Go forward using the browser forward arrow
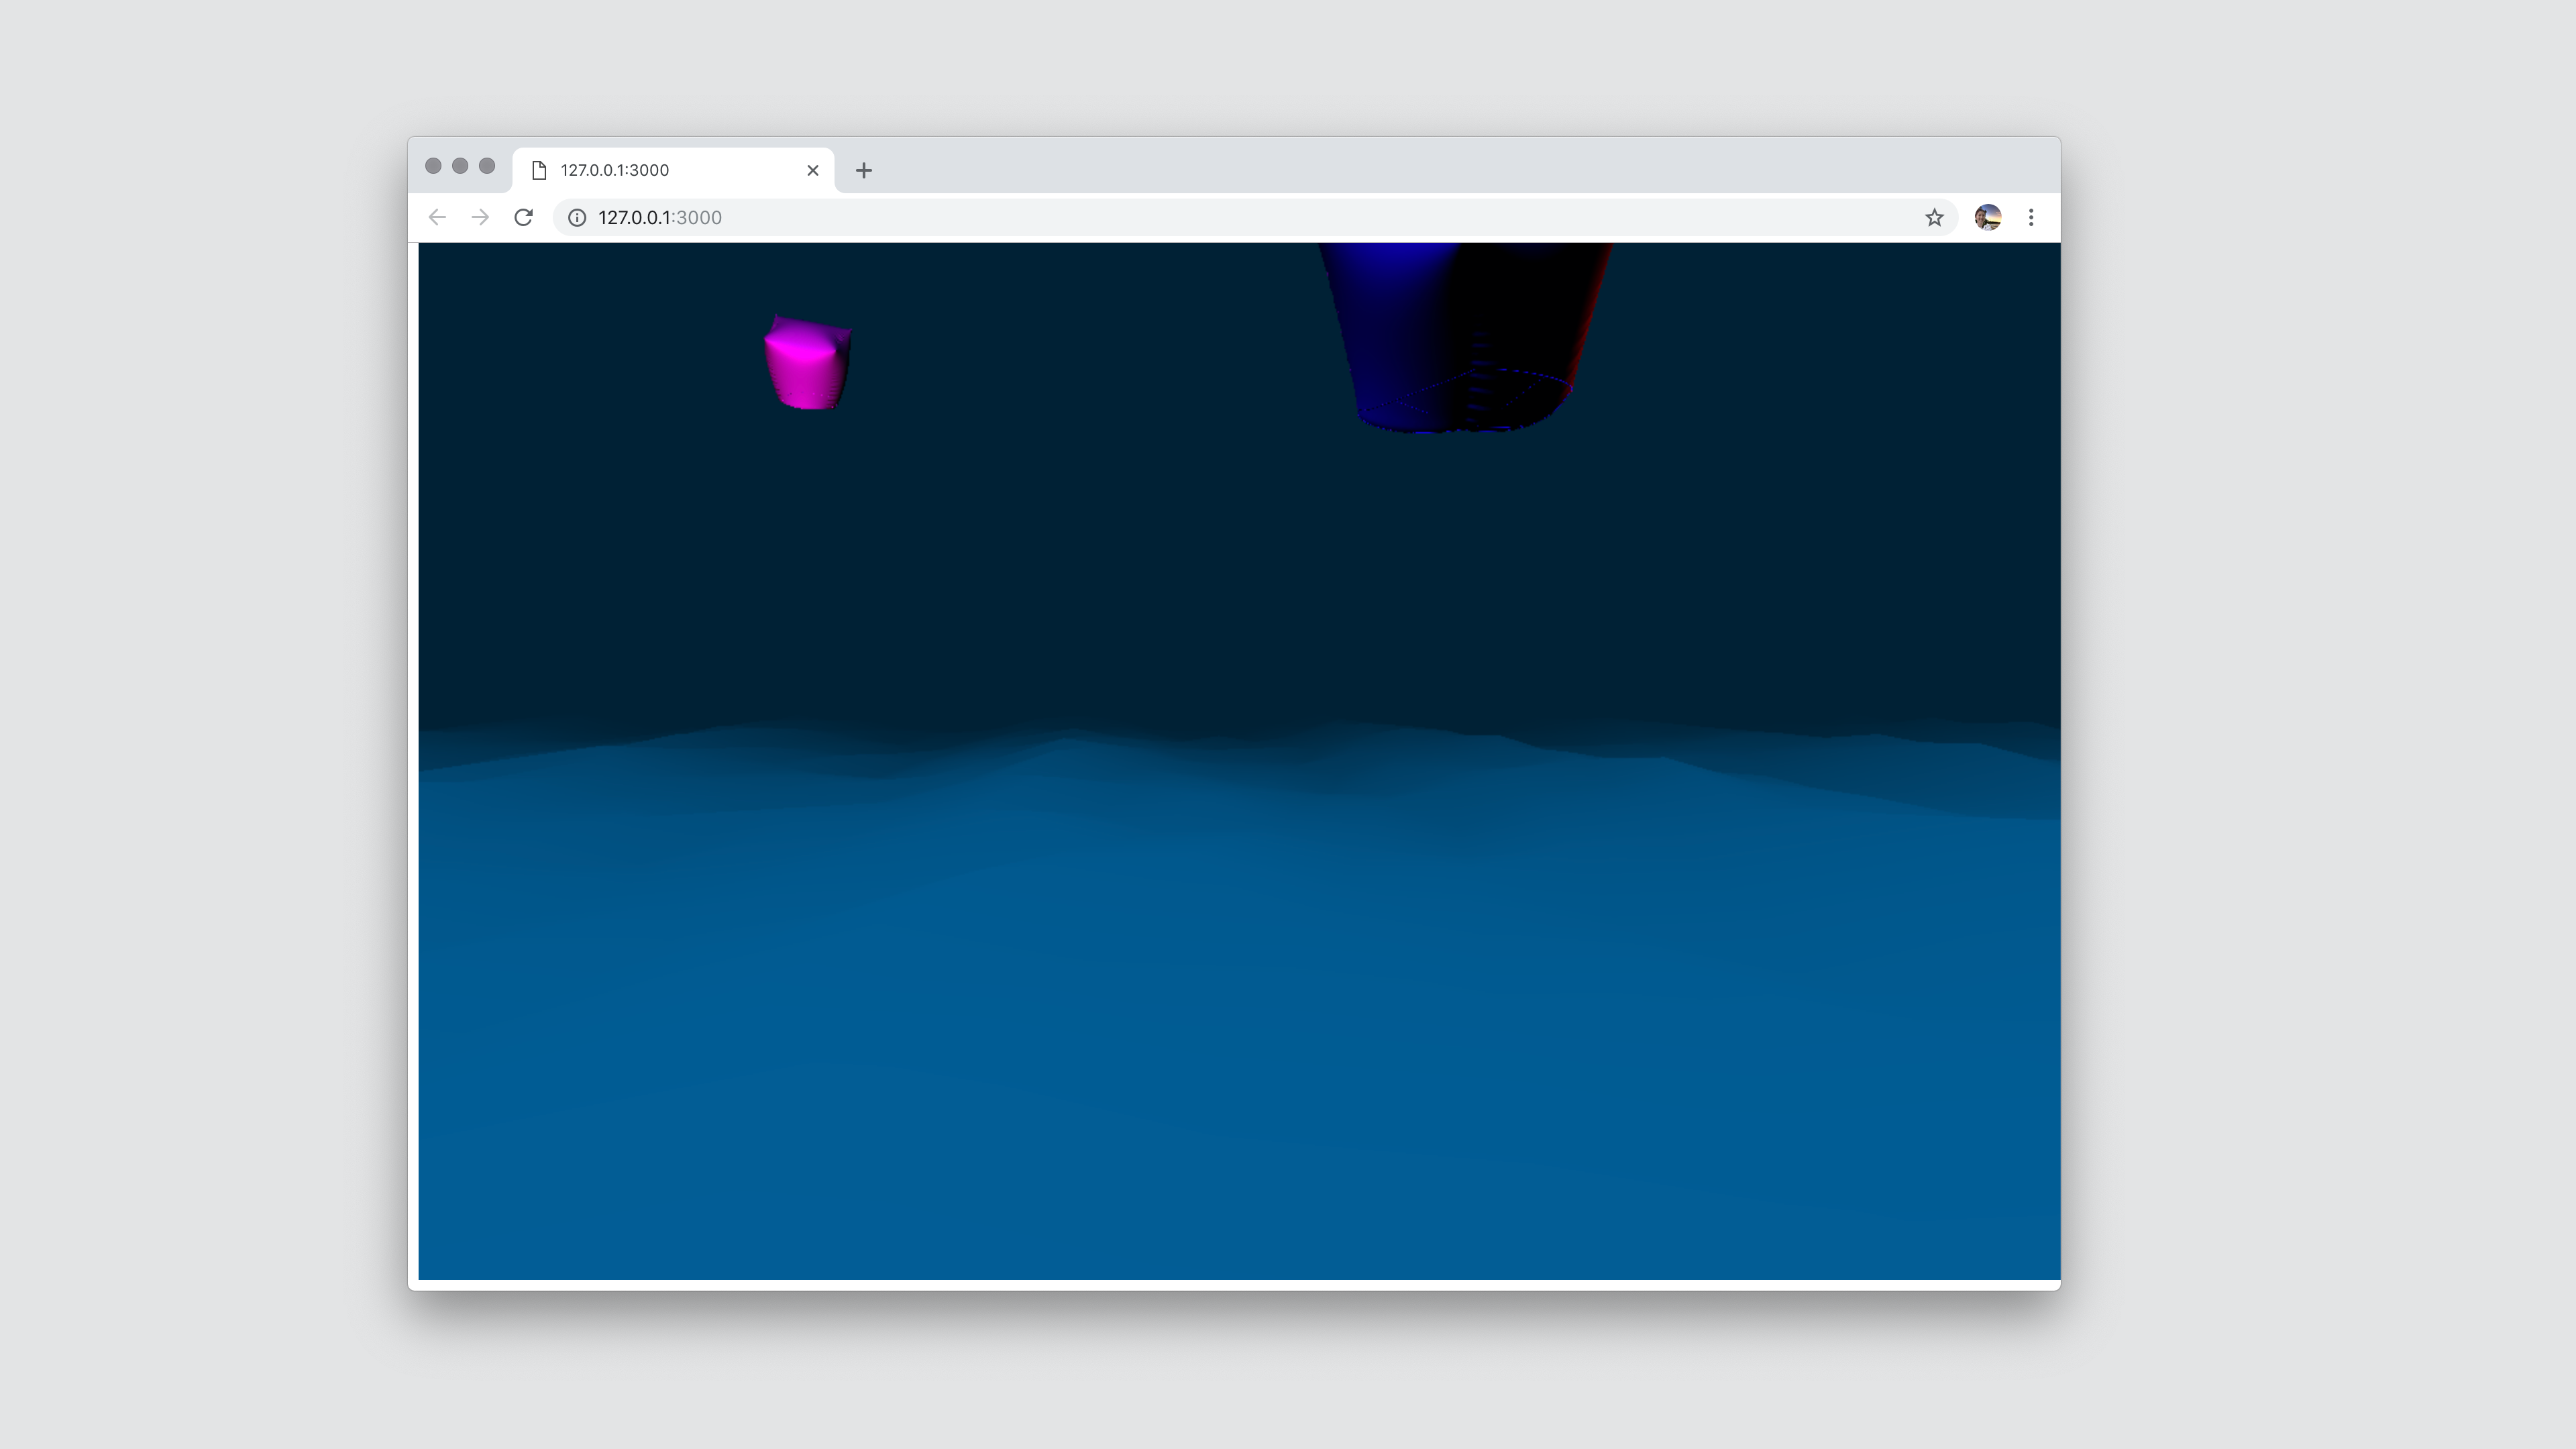The width and height of the screenshot is (2576, 1449). (x=480, y=217)
